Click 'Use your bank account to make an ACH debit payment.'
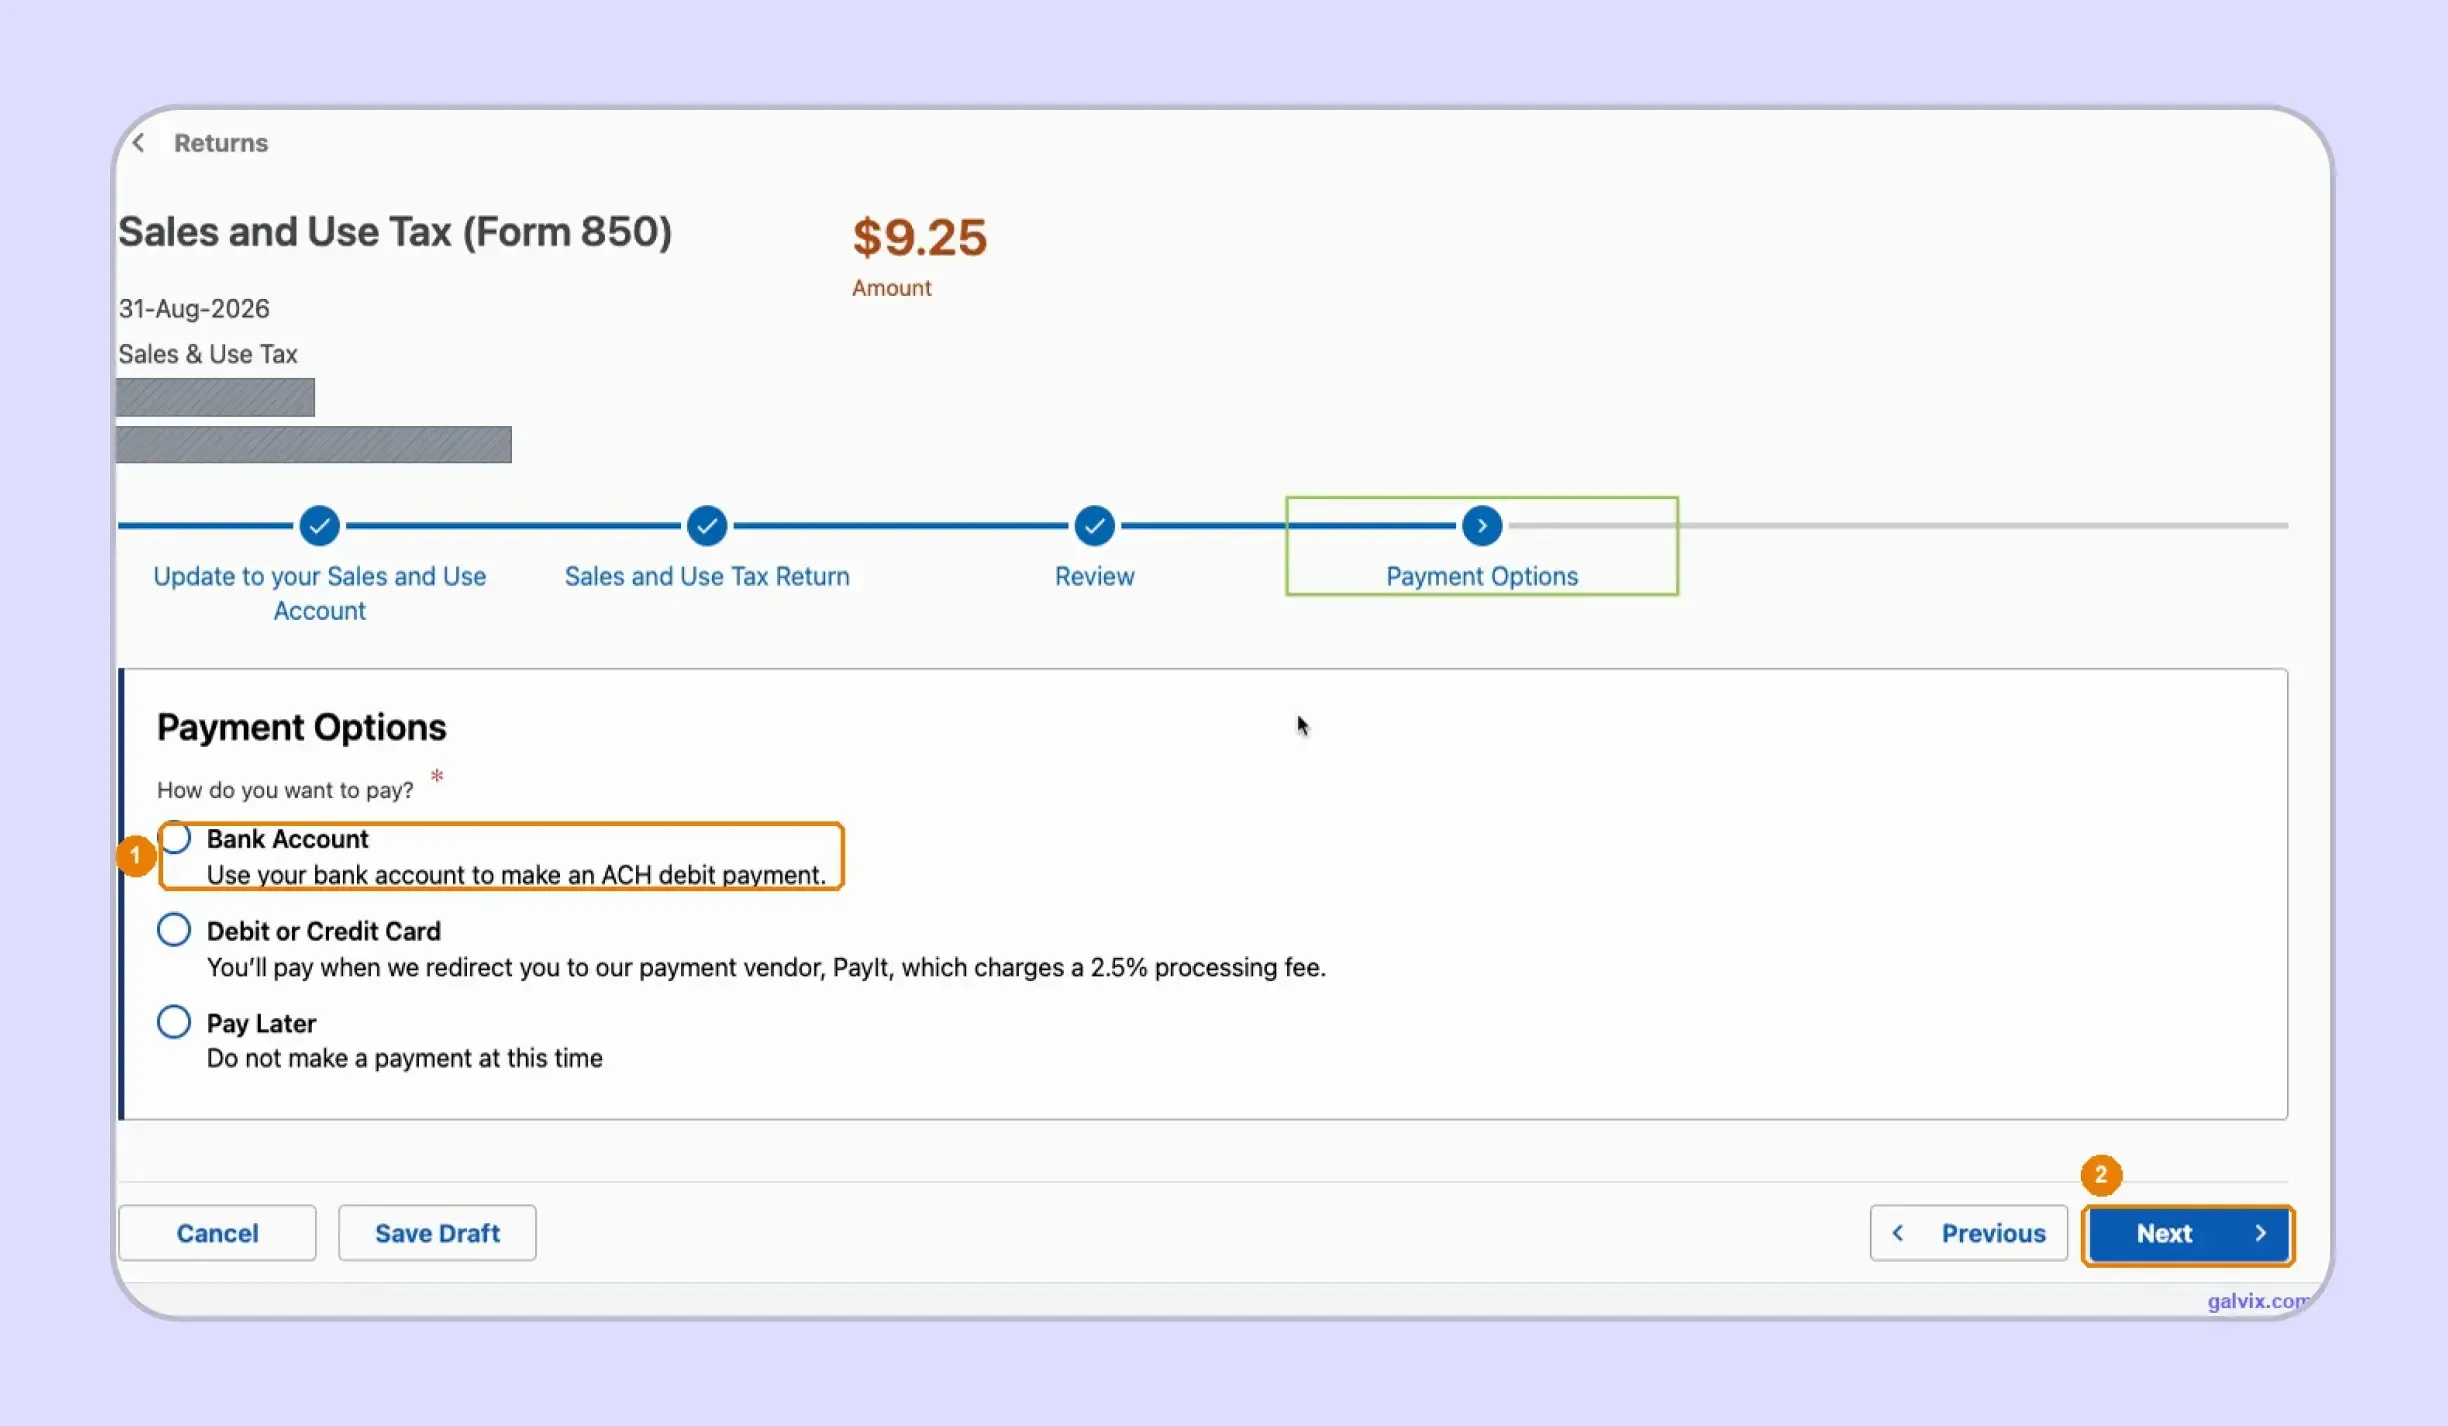 (516, 875)
